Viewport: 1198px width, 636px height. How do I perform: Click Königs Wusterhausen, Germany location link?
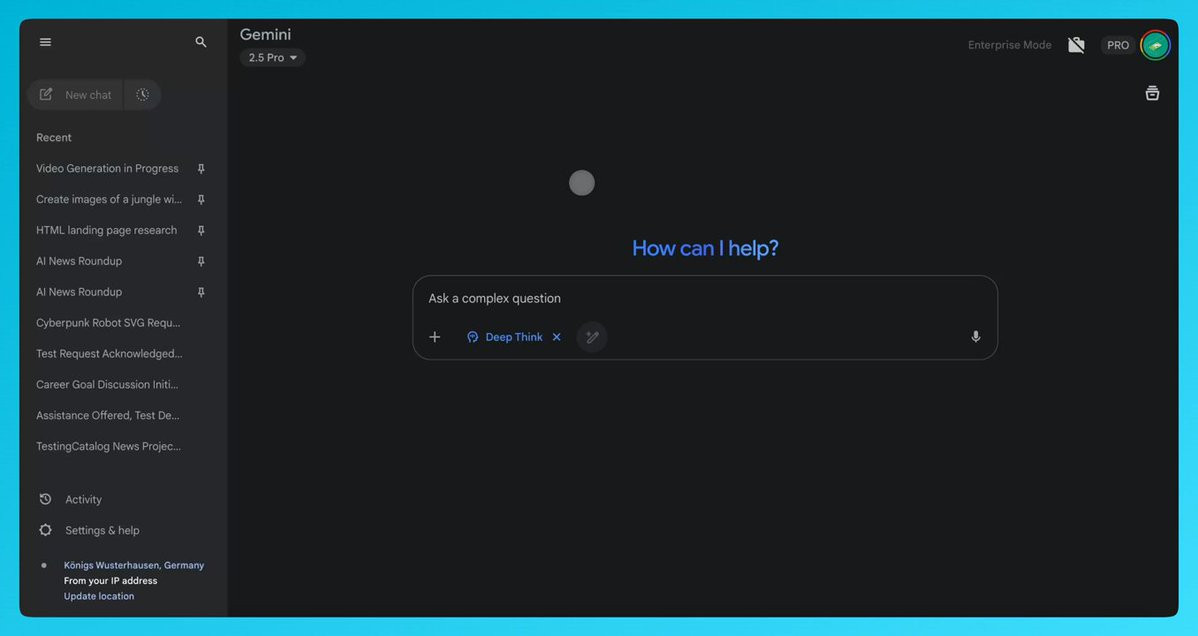[134, 566]
